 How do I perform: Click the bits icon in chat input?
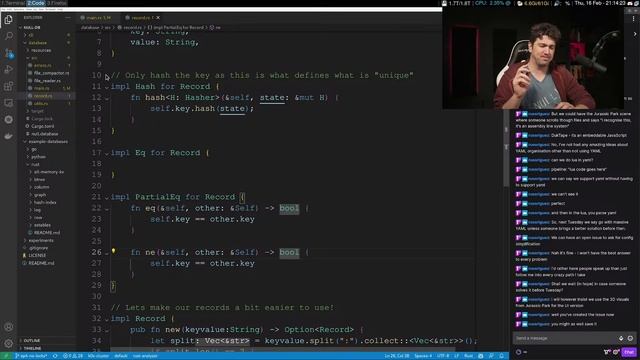(x=621, y=338)
